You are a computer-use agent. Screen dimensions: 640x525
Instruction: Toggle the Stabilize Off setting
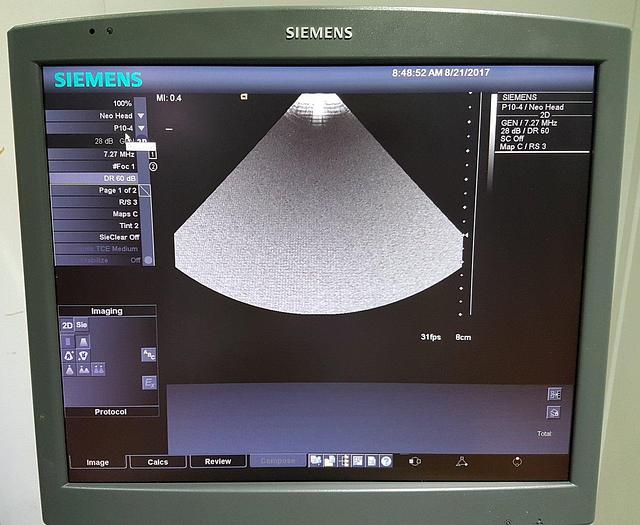[98, 260]
